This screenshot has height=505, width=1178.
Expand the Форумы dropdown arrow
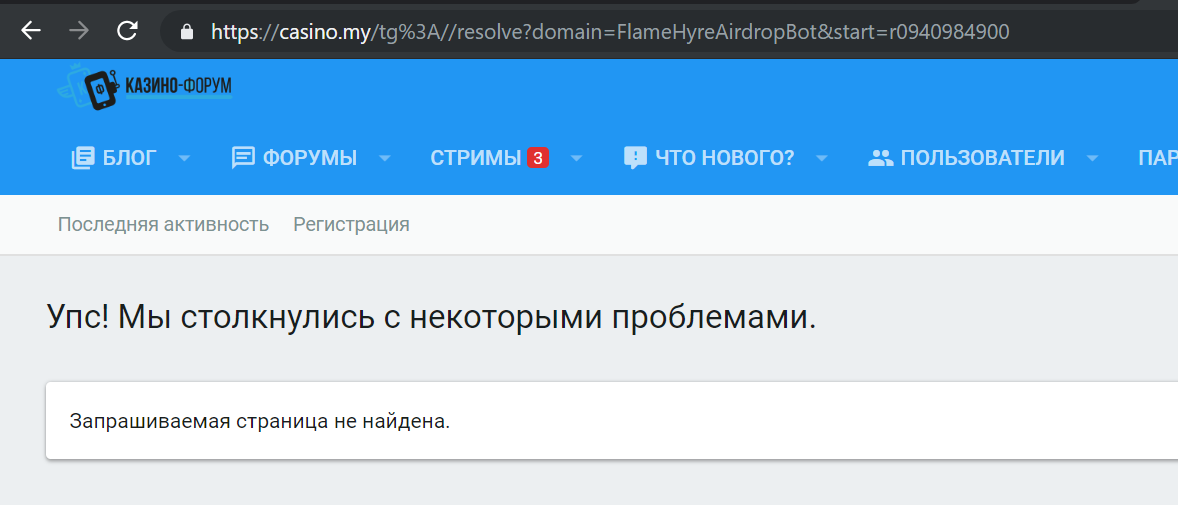(x=385, y=158)
